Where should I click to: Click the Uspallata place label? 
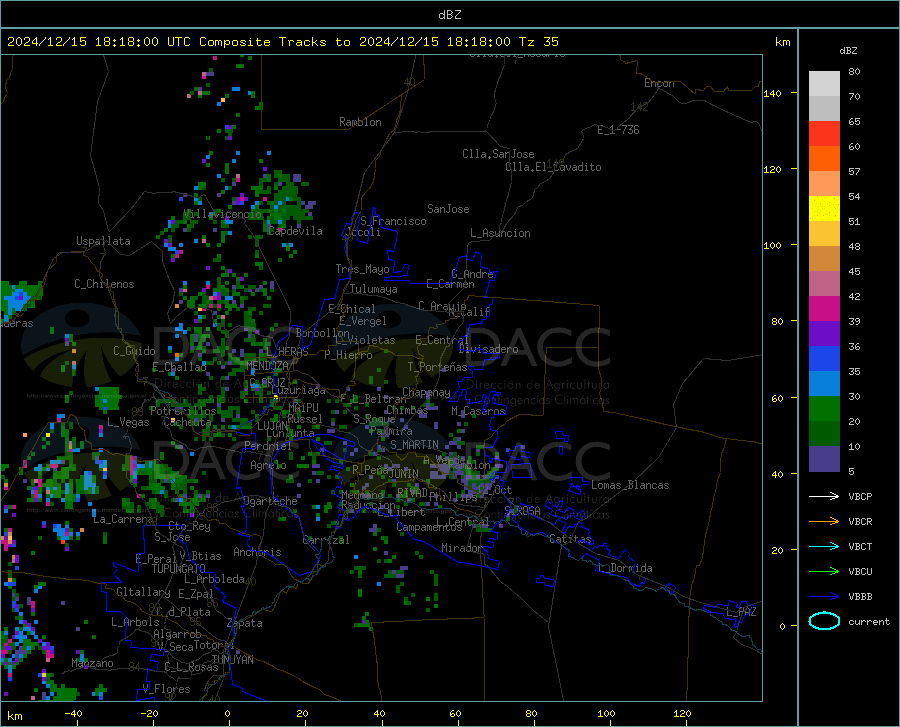click(103, 241)
